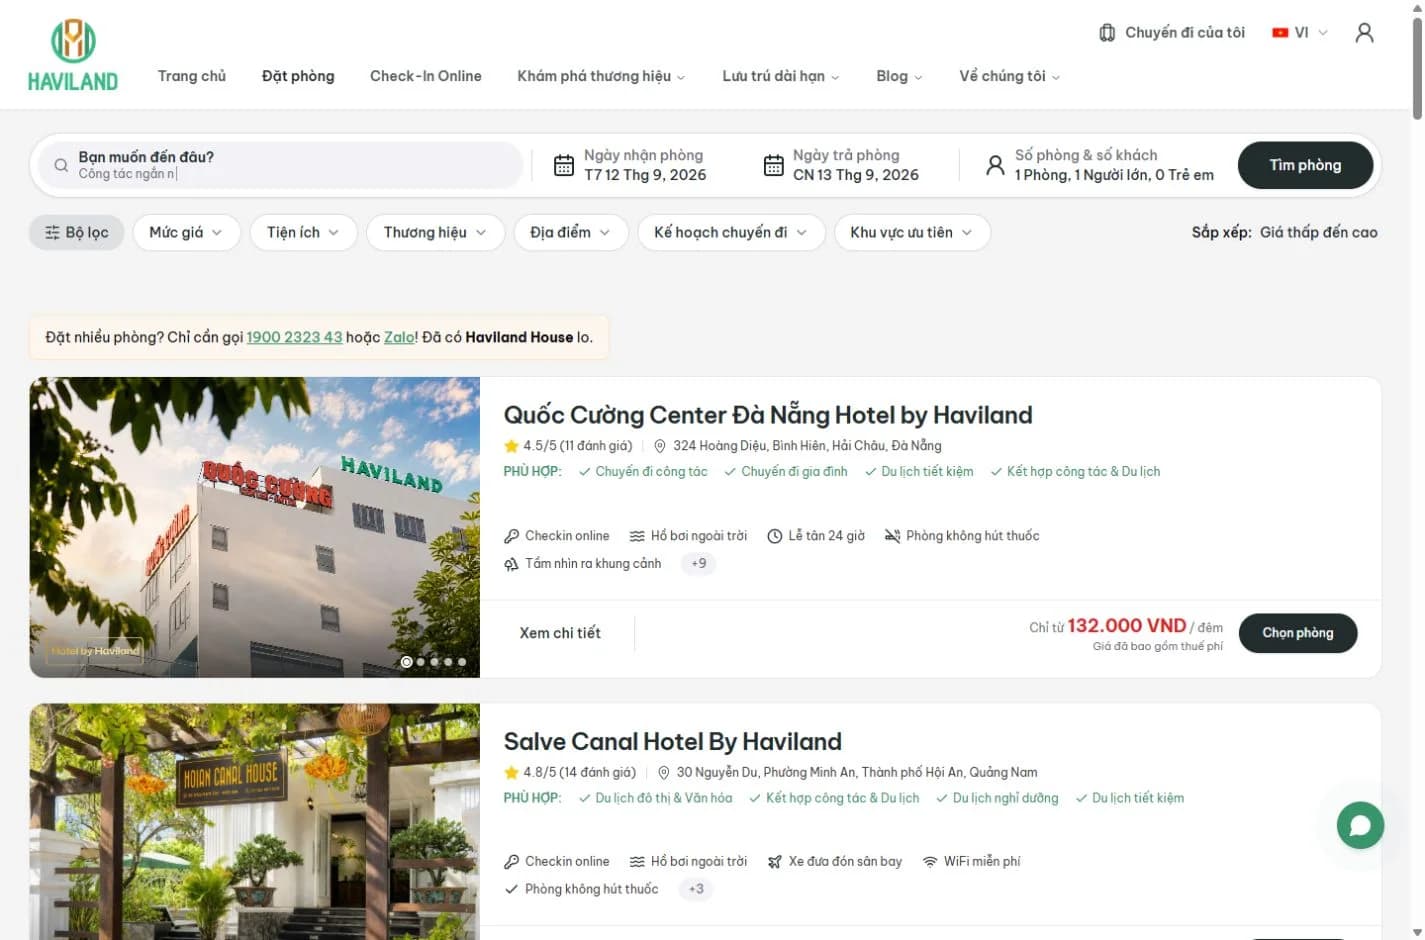
Task: Expand the Blog menu
Action: click(899, 76)
